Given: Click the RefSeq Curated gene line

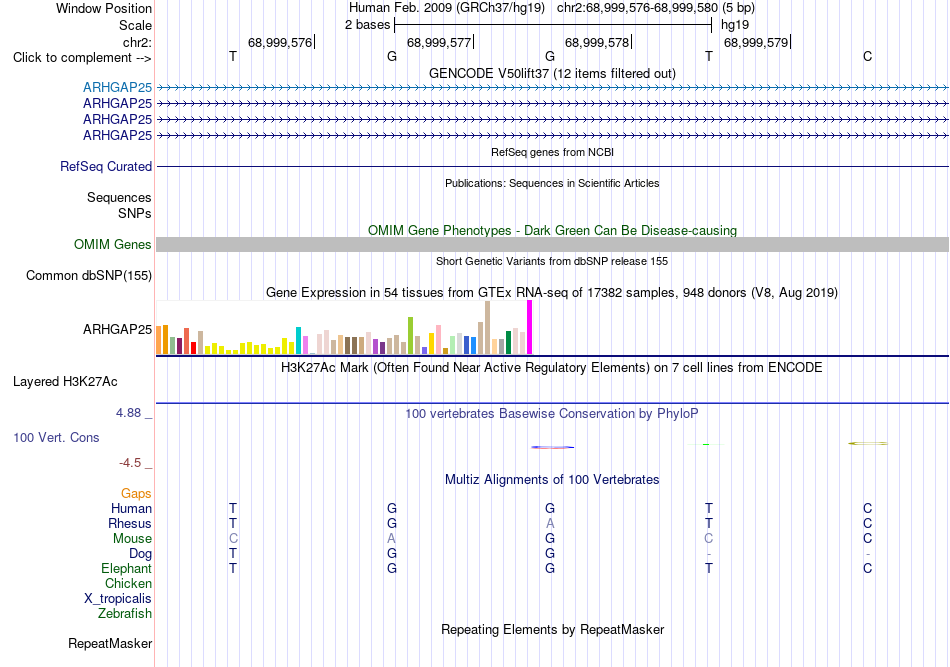Looking at the screenshot, I should [x=552, y=166].
